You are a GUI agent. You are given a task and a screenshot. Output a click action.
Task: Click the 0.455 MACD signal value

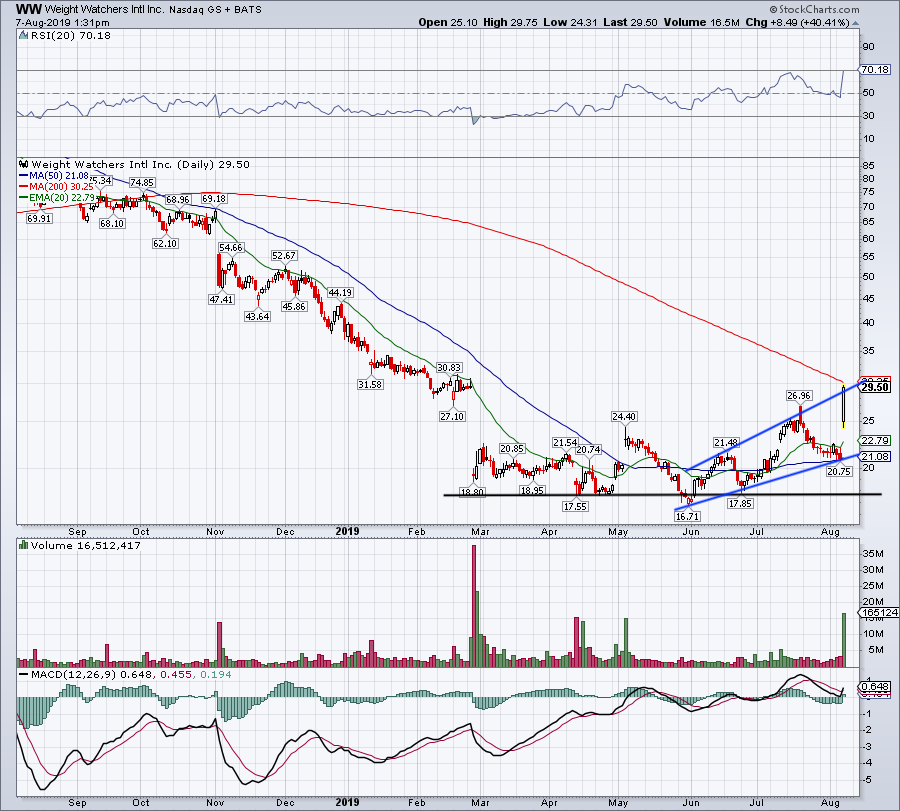point(176,674)
